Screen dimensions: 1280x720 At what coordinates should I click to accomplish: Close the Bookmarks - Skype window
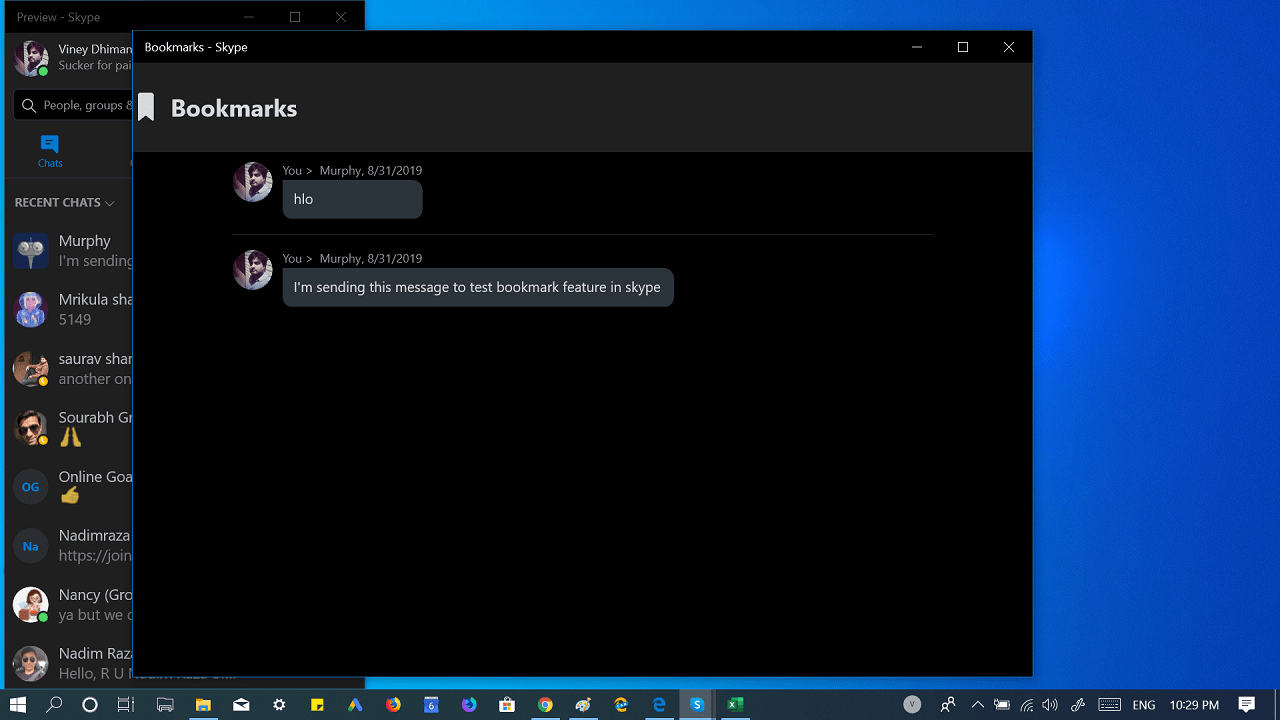tap(1009, 47)
